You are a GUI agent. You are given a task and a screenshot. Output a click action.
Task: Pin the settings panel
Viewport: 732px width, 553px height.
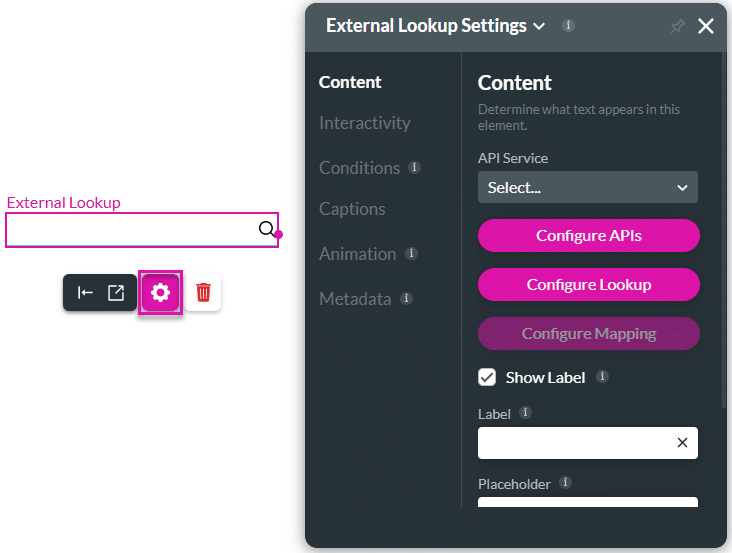click(677, 26)
